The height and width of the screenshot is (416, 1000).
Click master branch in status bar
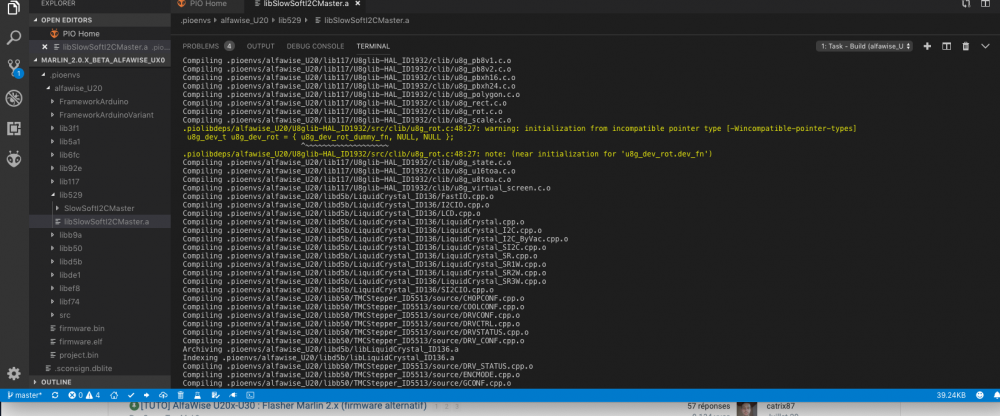coord(24,396)
